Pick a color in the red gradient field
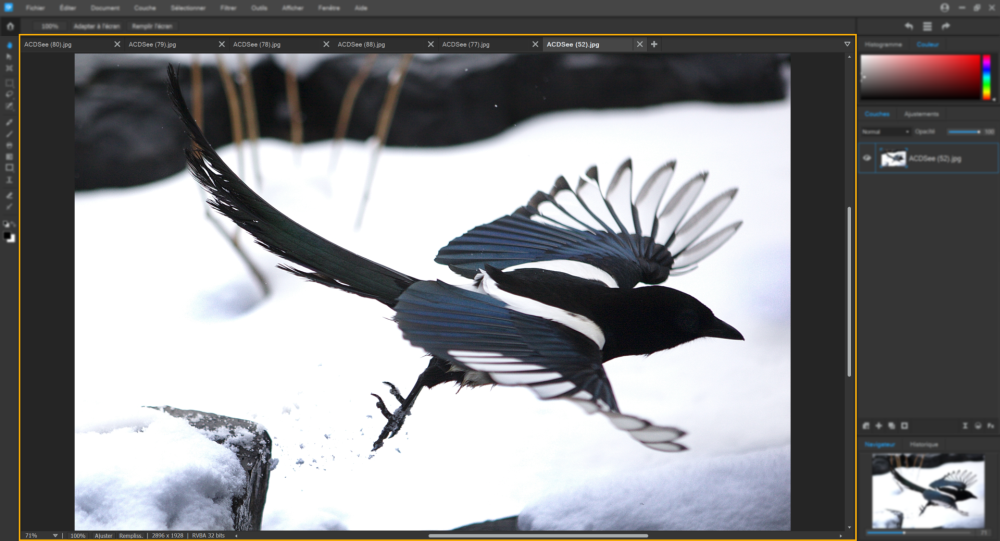The image size is (1000, 541). click(x=920, y=77)
